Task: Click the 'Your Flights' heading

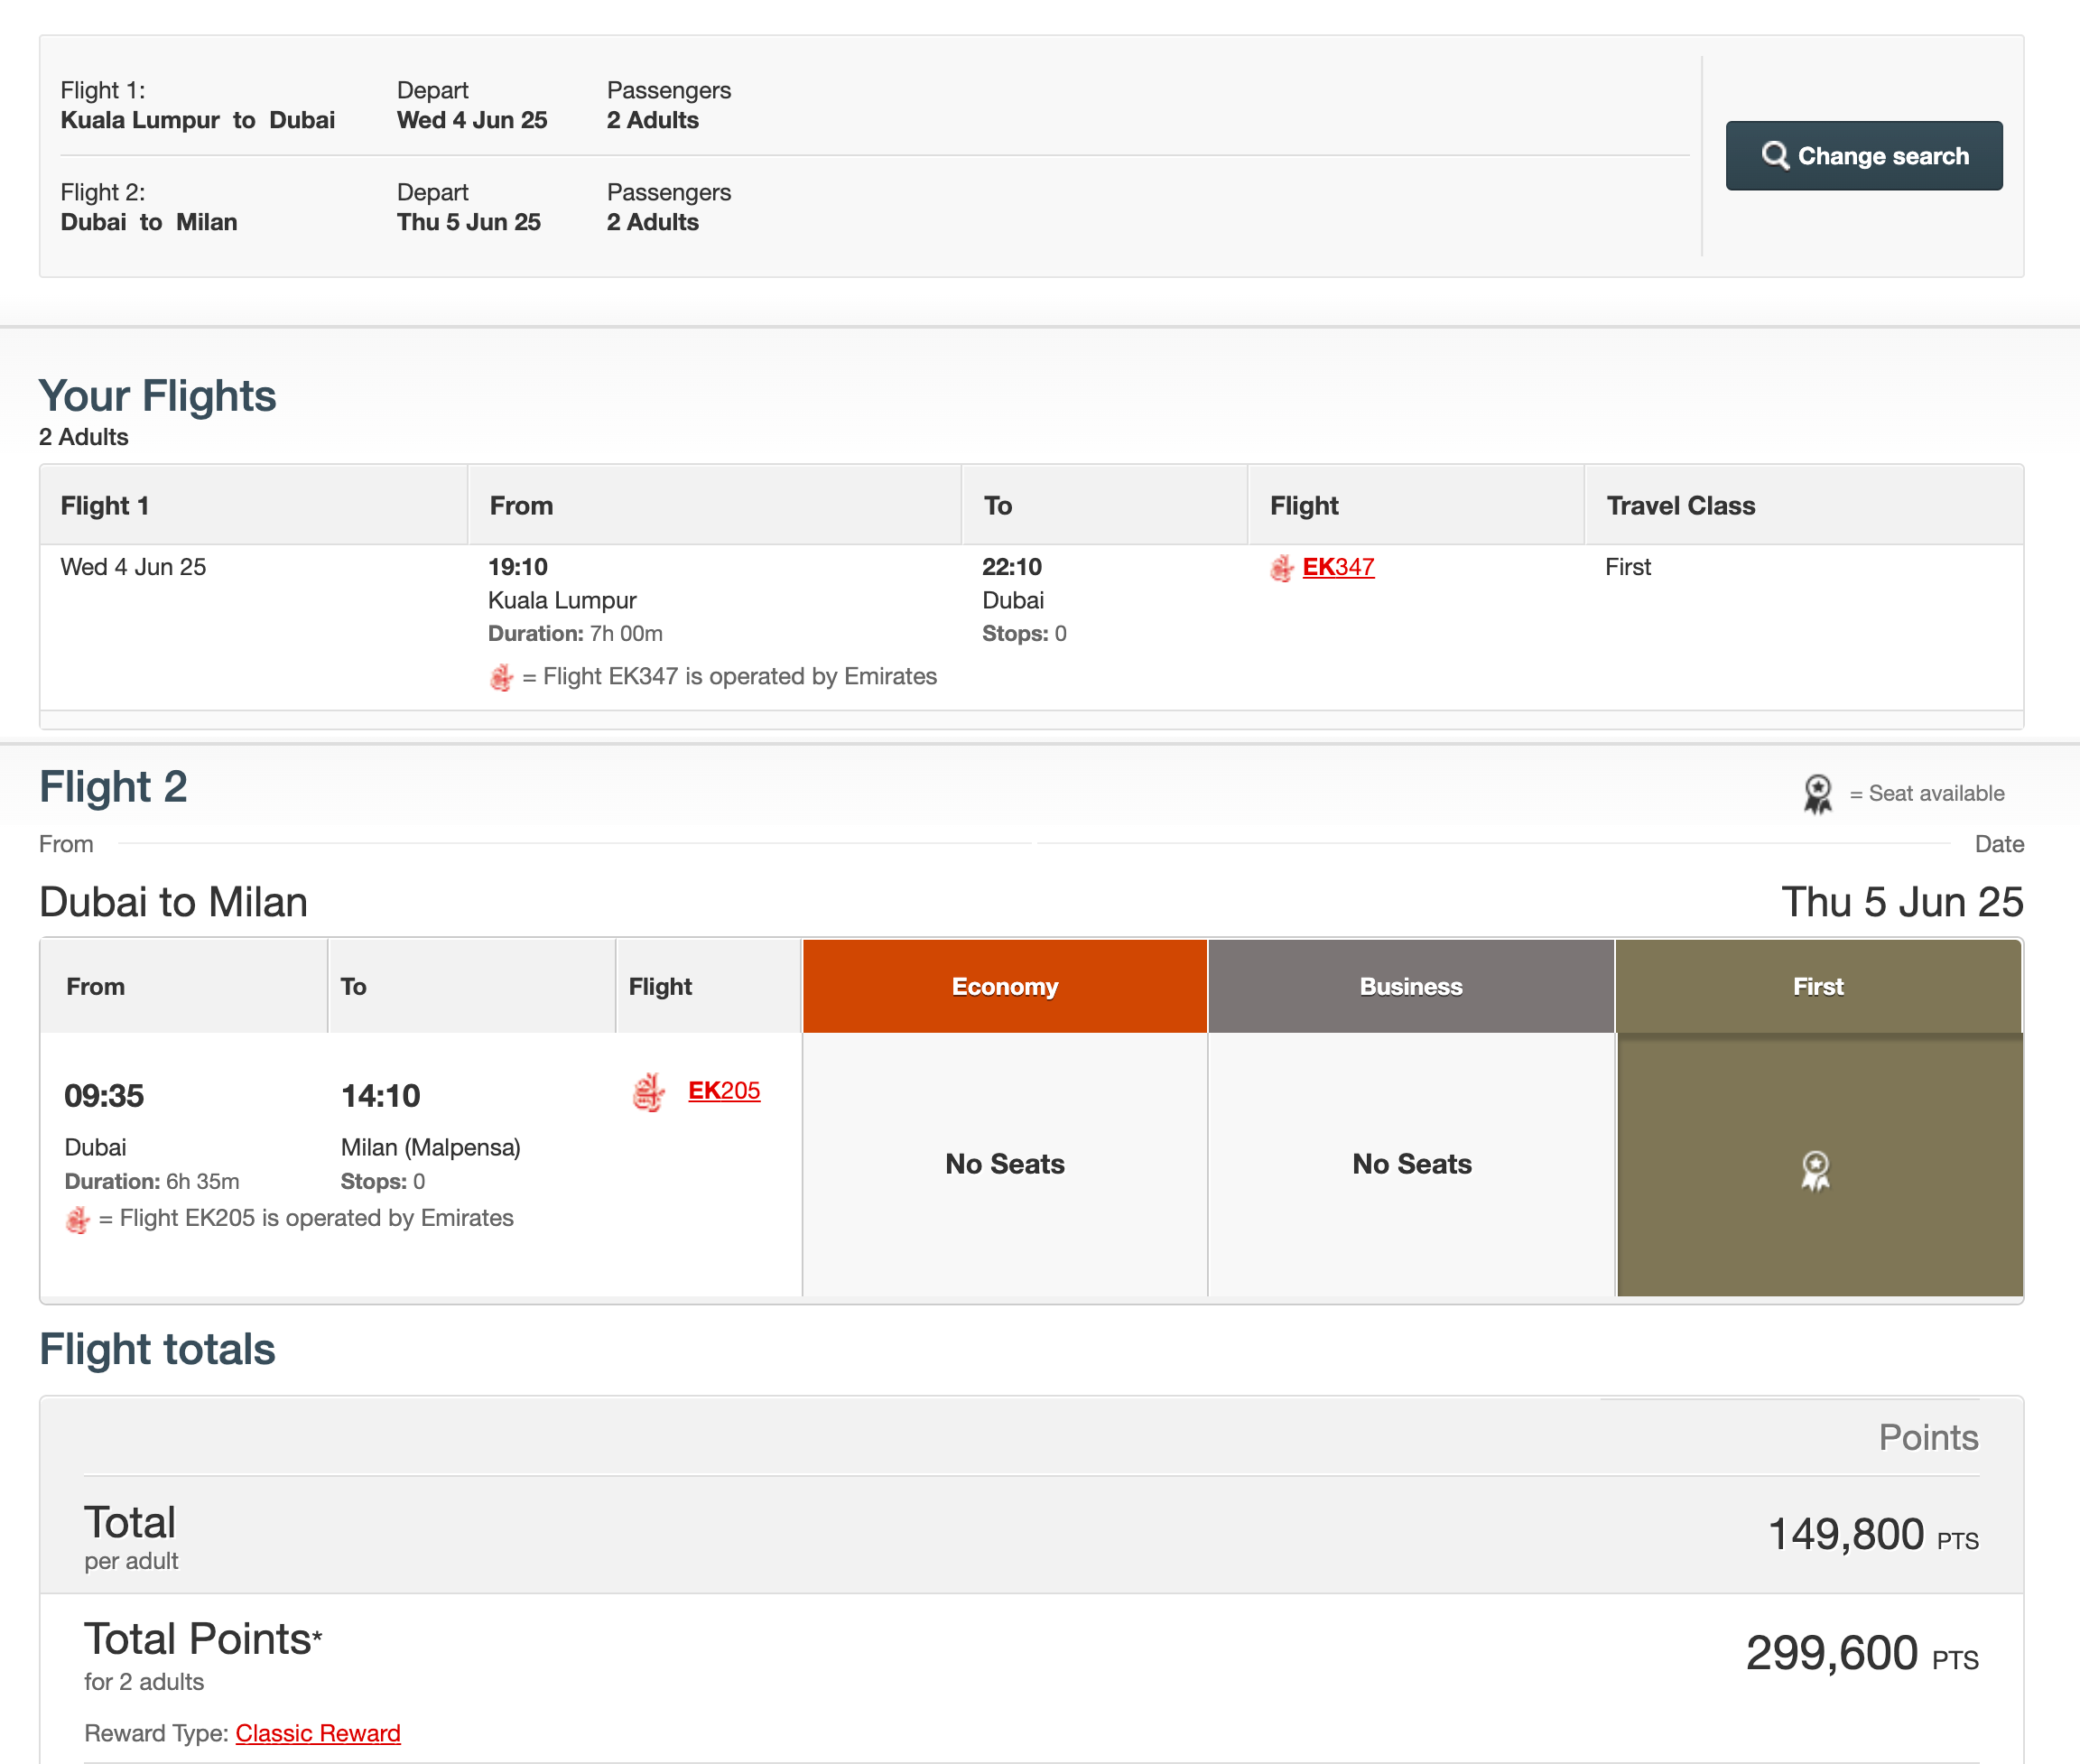Action: (x=157, y=396)
